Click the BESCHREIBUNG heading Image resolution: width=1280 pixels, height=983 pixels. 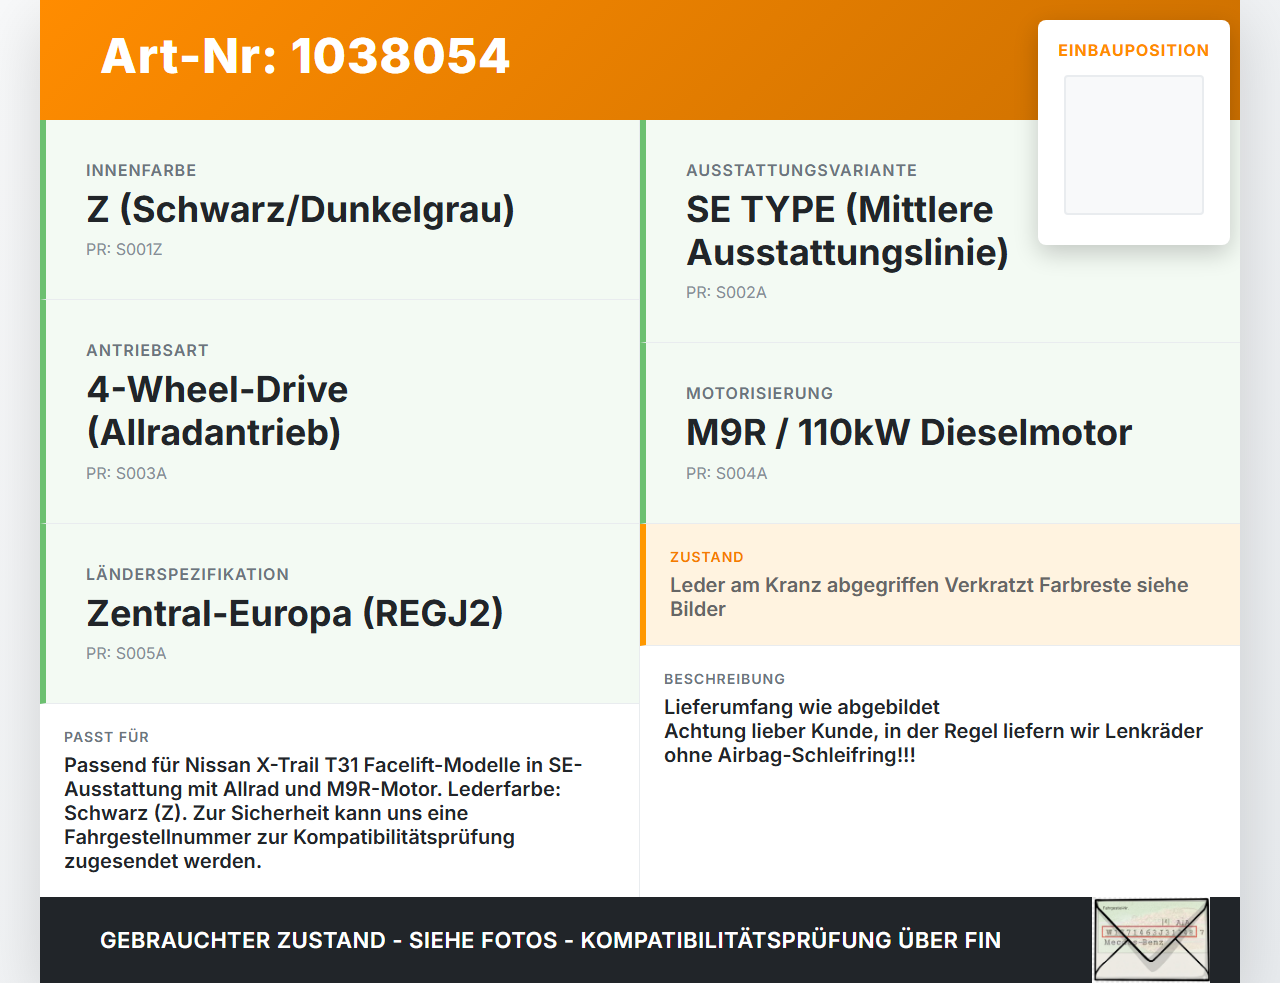(x=724, y=679)
